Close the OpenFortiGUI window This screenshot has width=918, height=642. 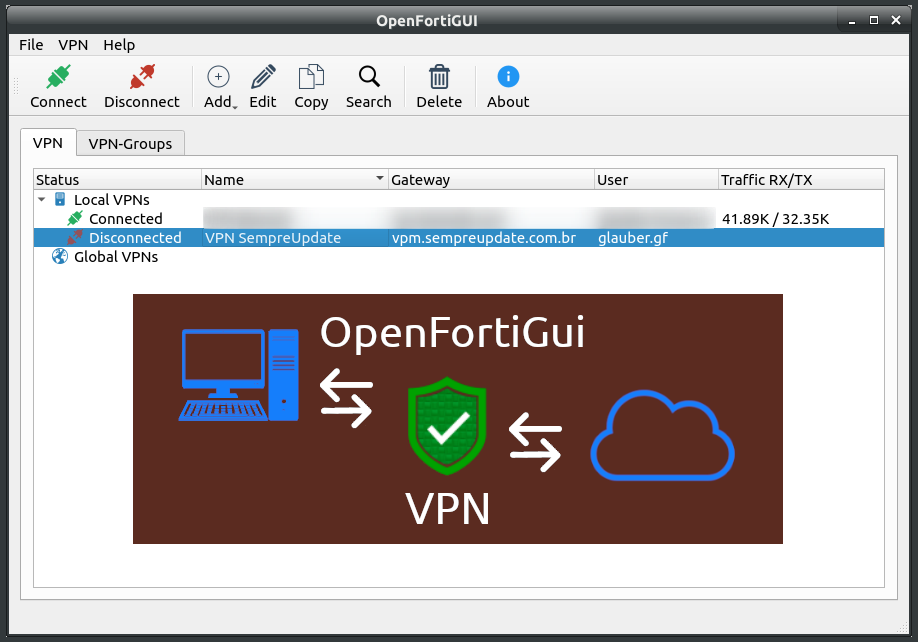pyautogui.click(x=896, y=20)
